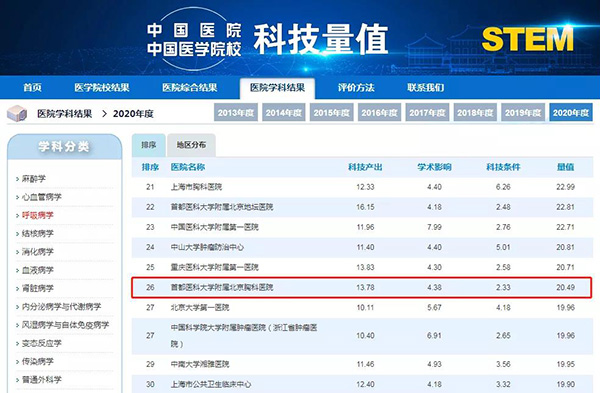The width and height of the screenshot is (600, 393).
Task: Click 学术影响 value 7.99
Action: pyautogui.click(x=434, y=227)
